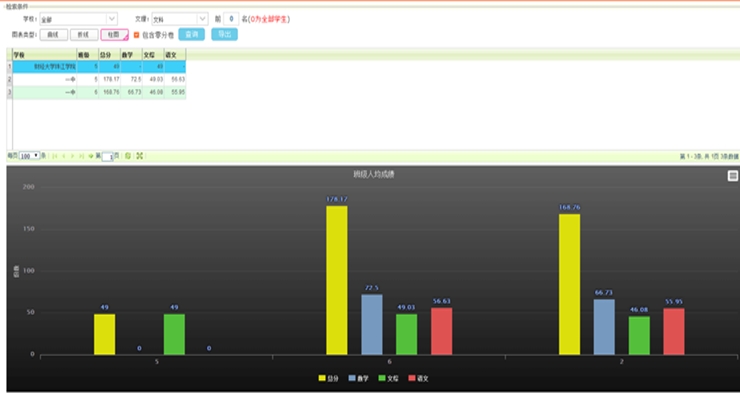Toggle 总分 series in chart legend
Screen dimensions: 740x393
click(329, 378)
